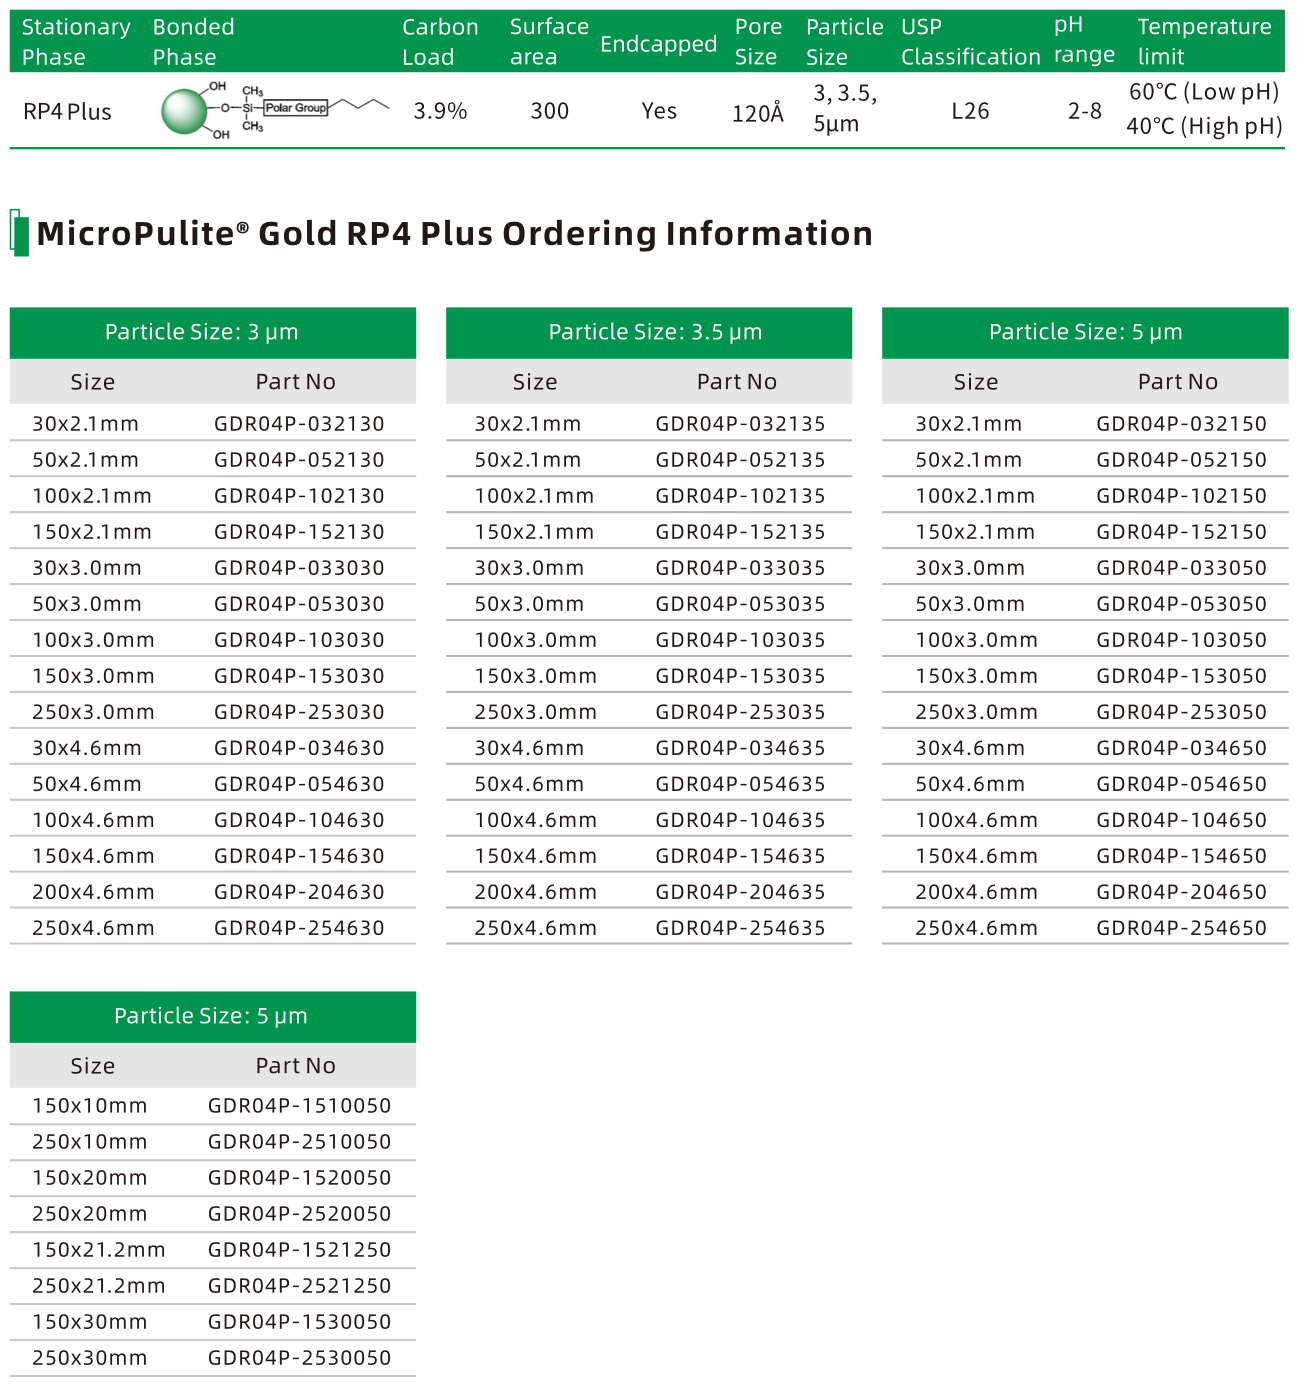This screenshot has width=1300, height=1398.
Task: Select part number GDR04P-204650
Action: coord(1182,892)
